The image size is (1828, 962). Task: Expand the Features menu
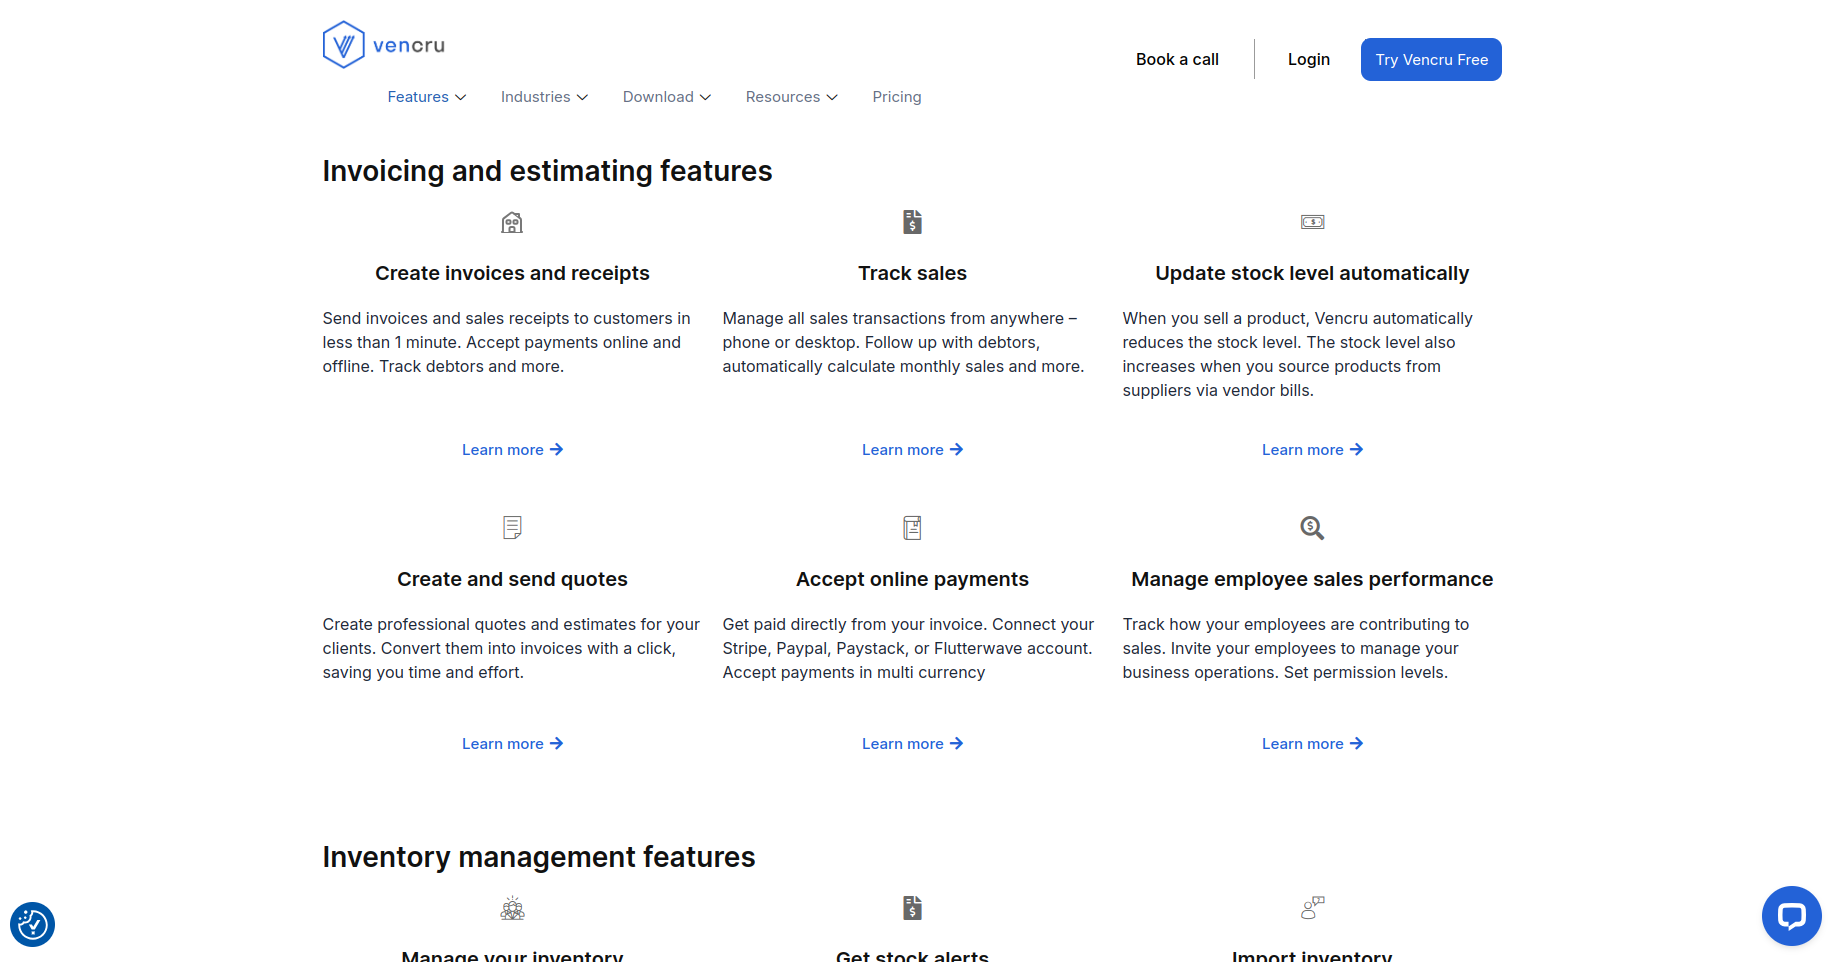pyautogui.click(x=427, y=97)
